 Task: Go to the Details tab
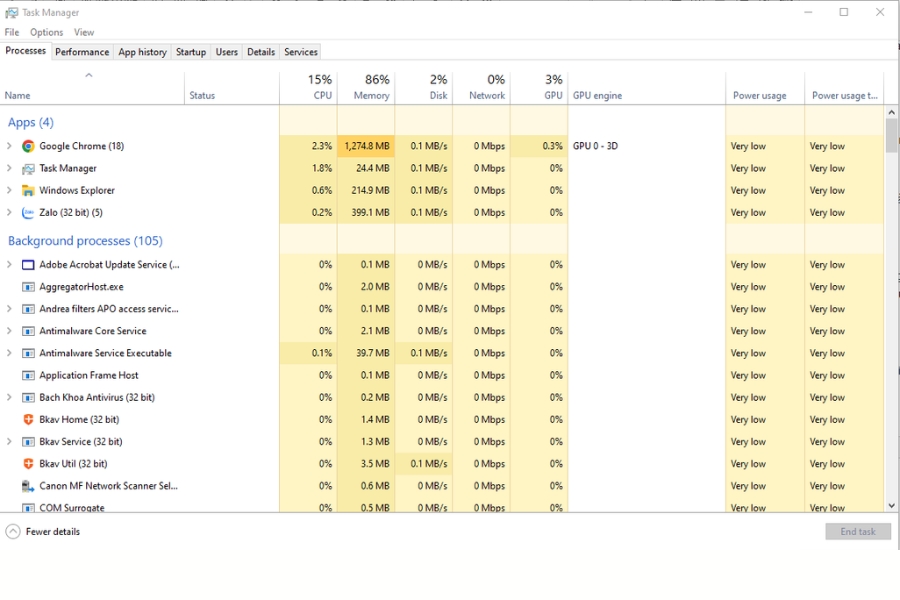click(x=261, y=52)
